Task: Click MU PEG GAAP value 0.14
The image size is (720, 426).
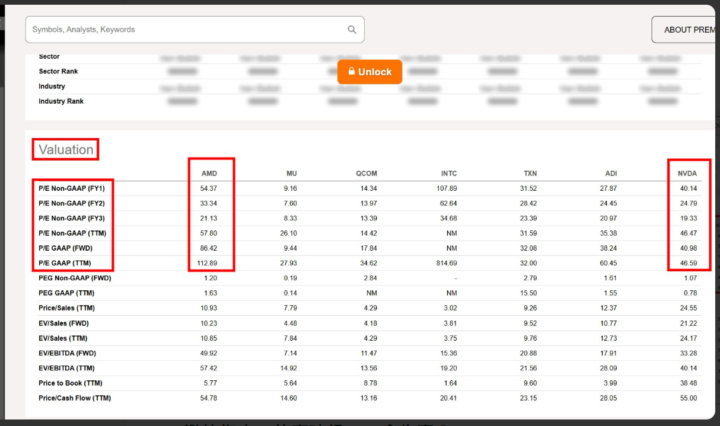Action: pos(290,293)
